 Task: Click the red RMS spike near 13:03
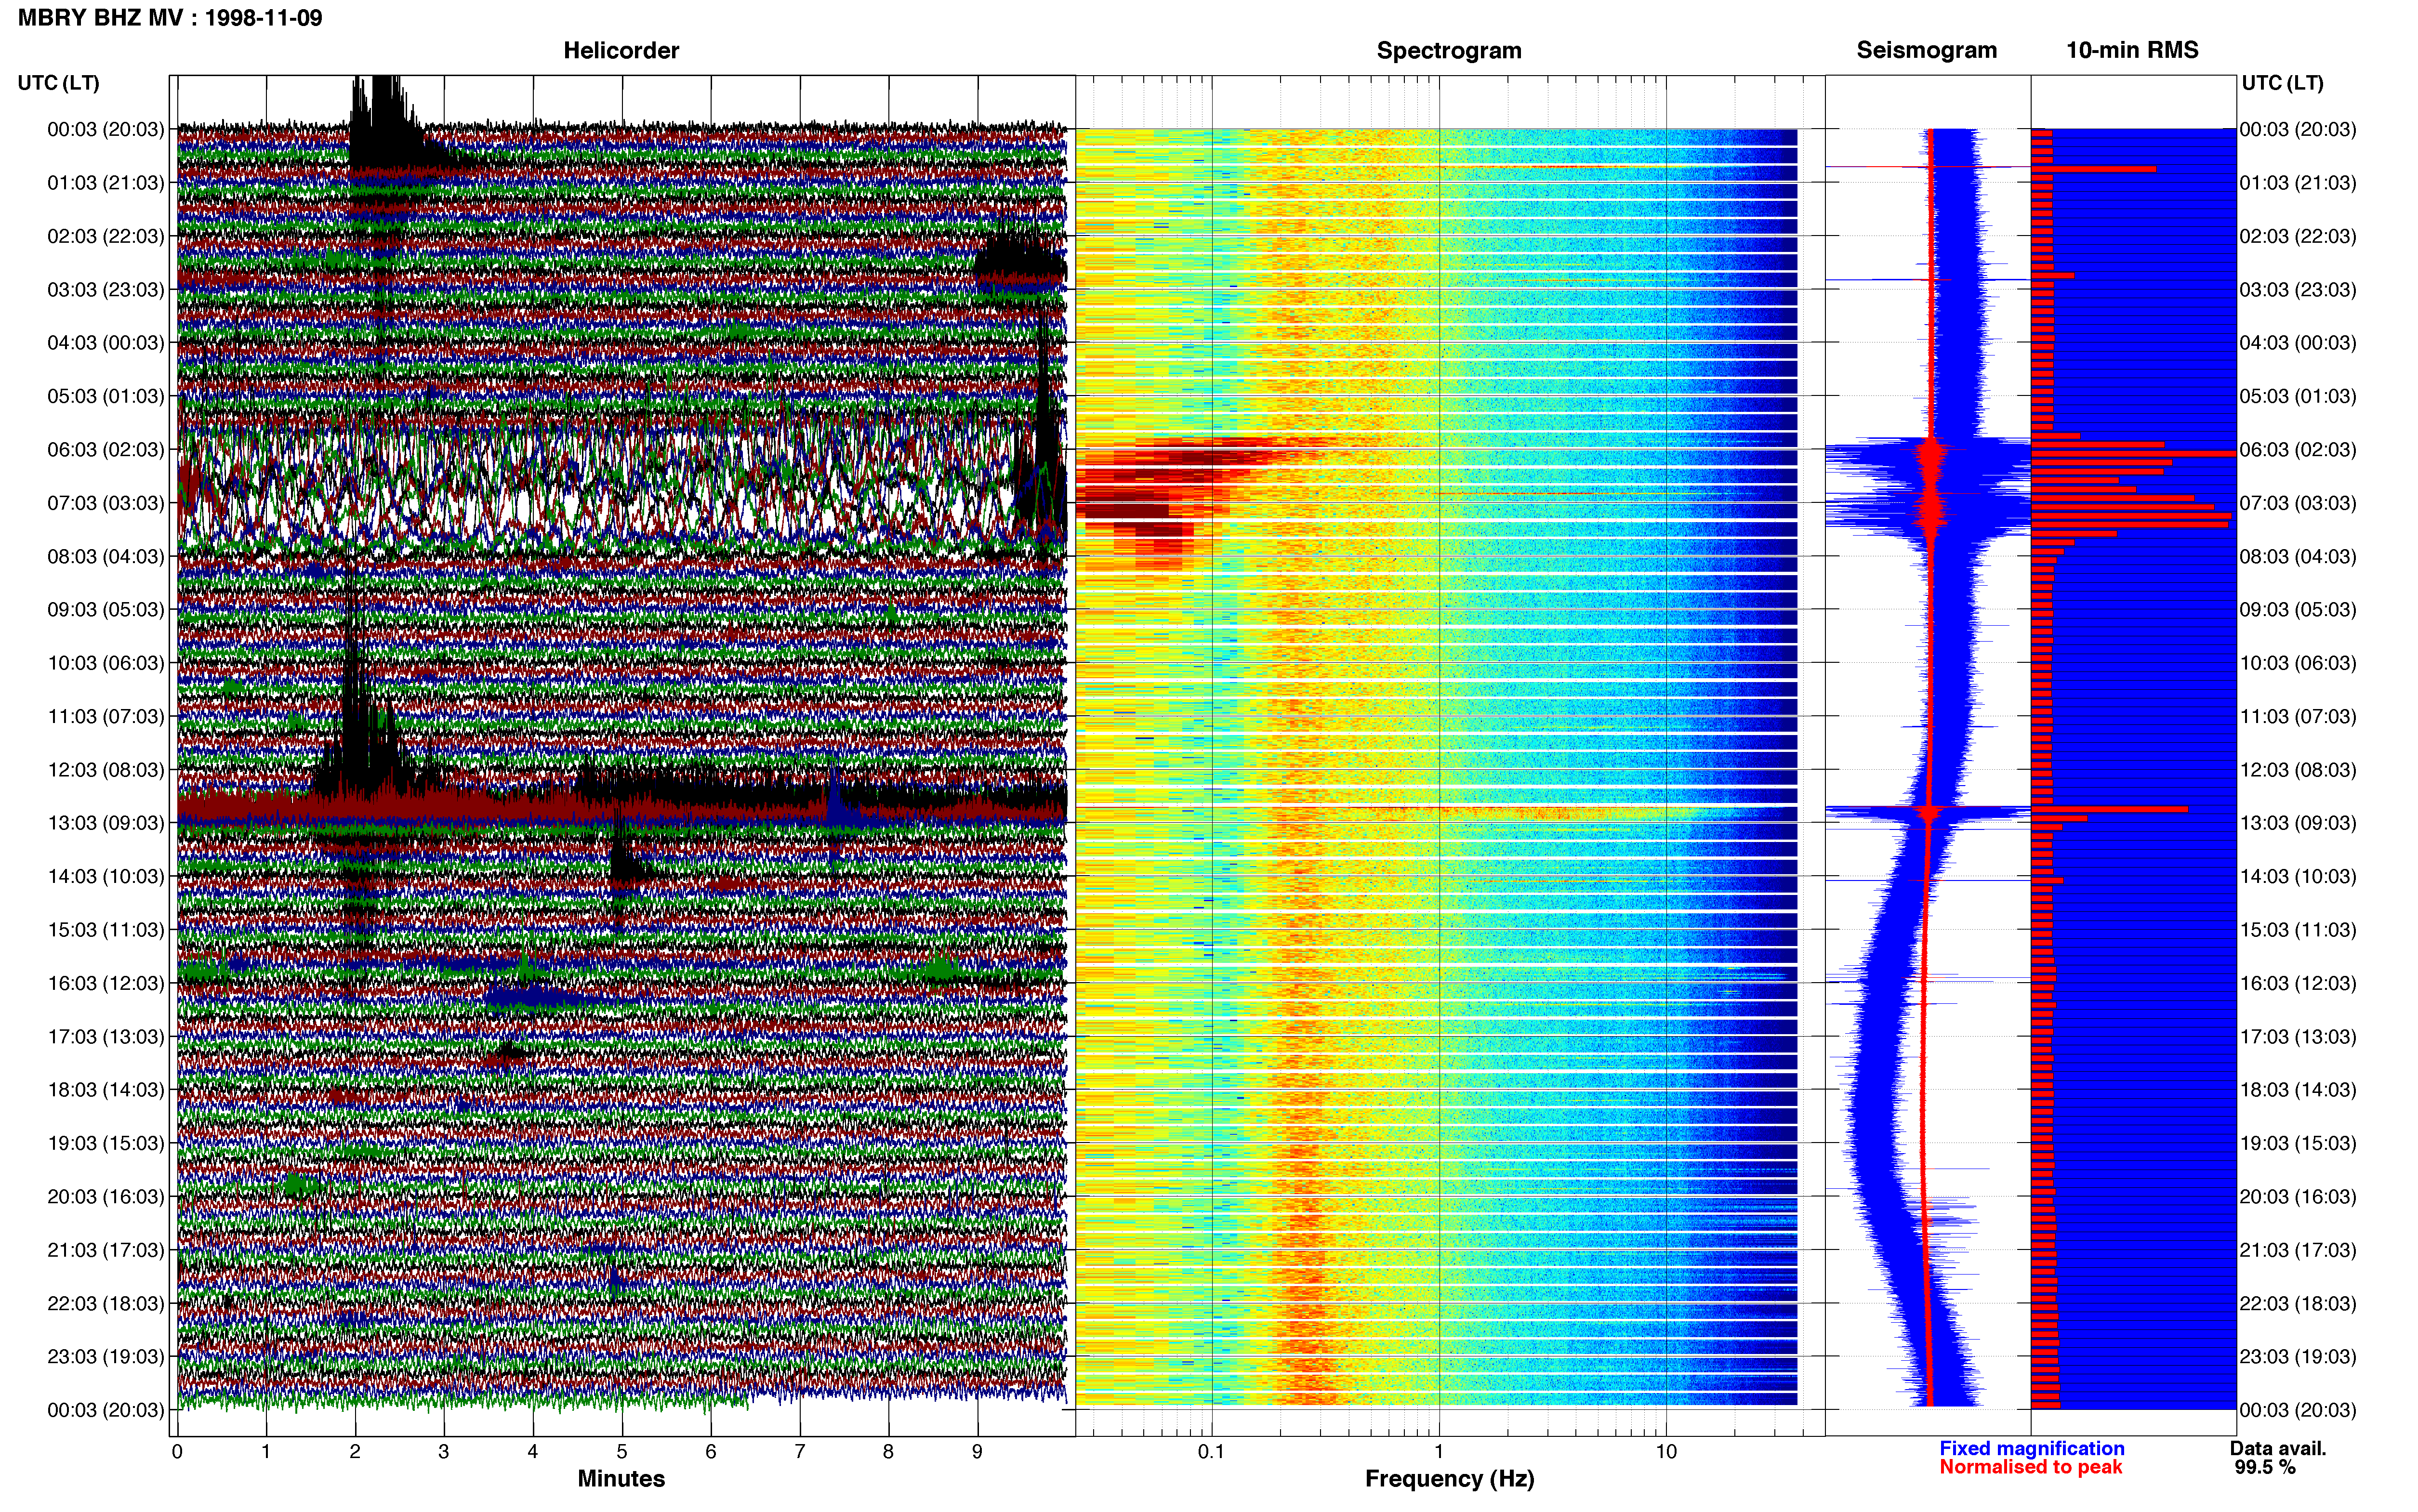coord(2109,809)
